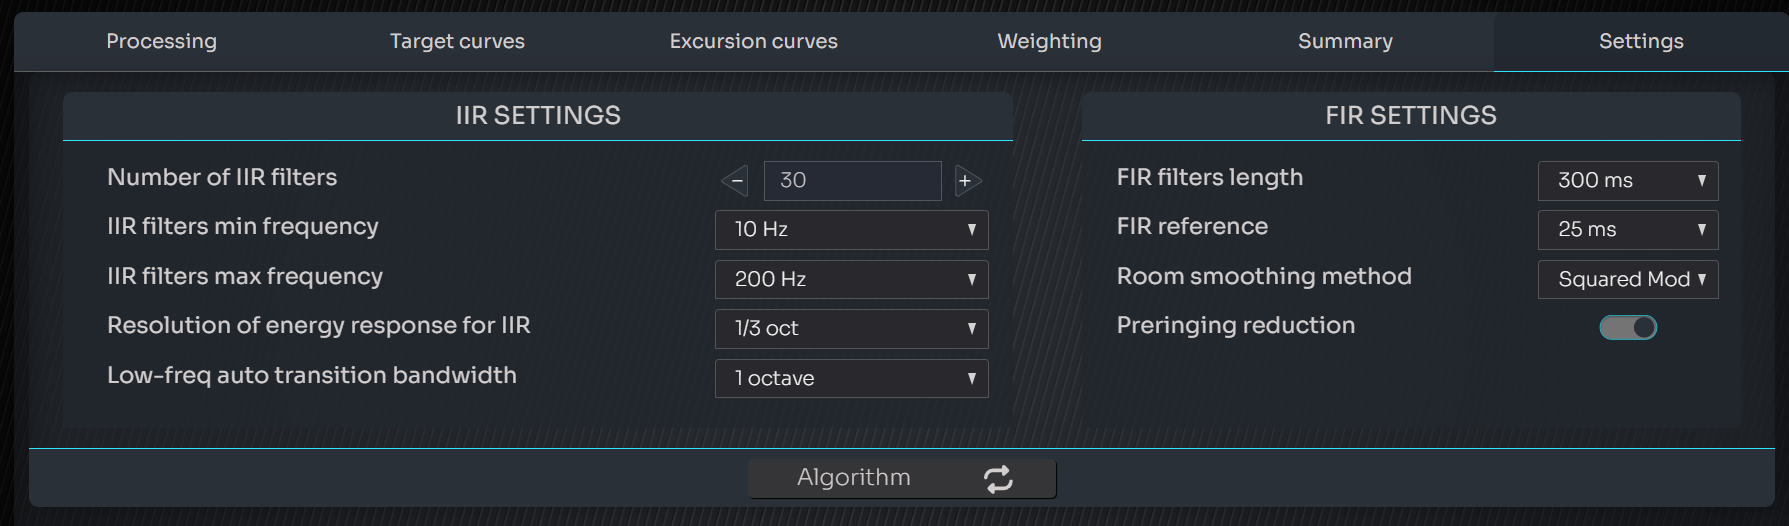1789x526 pixels.
Task: Expand the IIR filters max frequency dropdown
Action: tap(851, 279)
